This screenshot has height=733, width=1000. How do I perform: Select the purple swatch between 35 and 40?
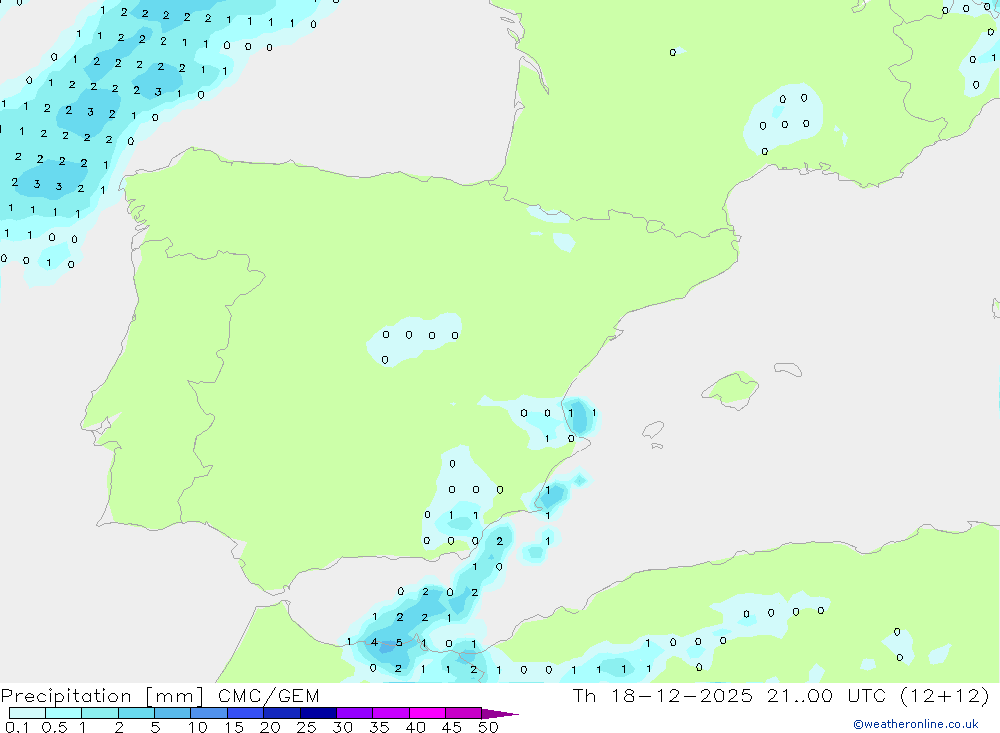pos(391,713)
